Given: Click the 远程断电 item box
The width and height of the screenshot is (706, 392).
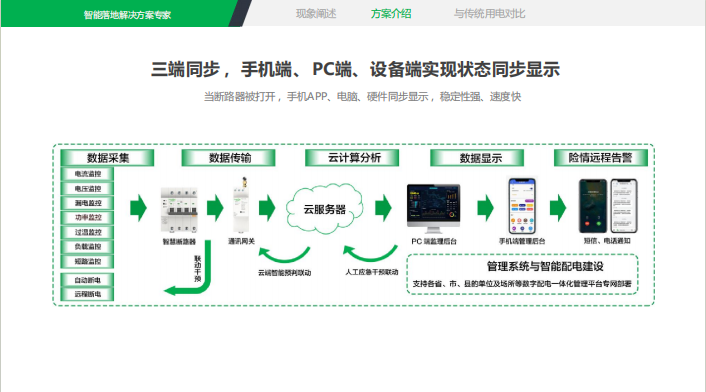Looking at the screenshot, I should click(x=87, y=294).
